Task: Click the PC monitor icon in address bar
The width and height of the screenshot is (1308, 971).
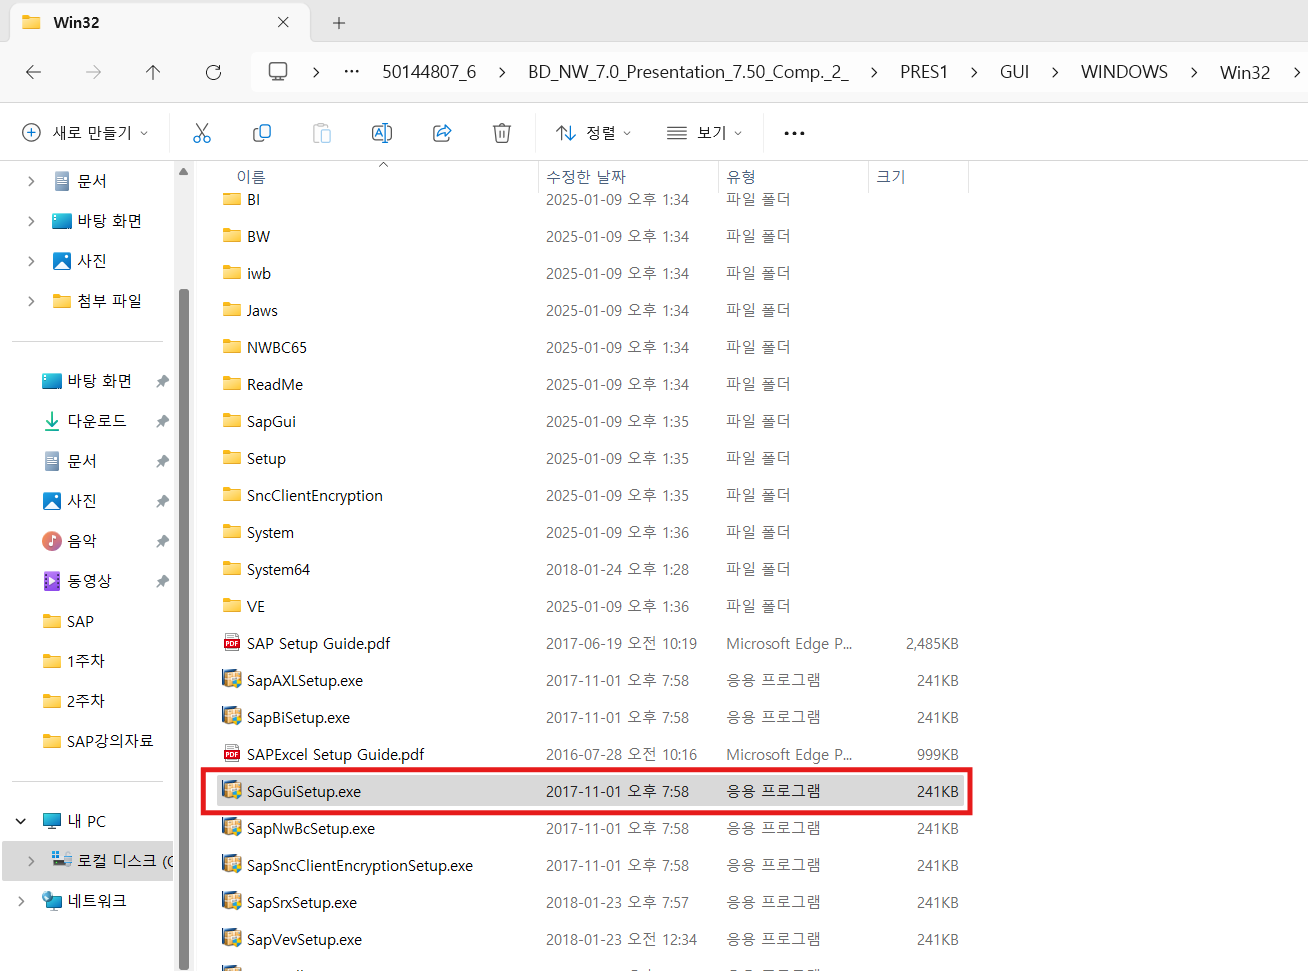Action: [278, 72]
